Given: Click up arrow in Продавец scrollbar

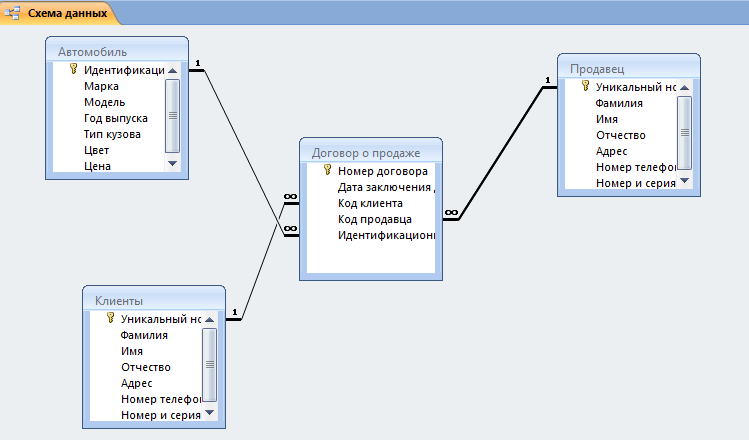Looking at the screenshot, I should point(685,87).
